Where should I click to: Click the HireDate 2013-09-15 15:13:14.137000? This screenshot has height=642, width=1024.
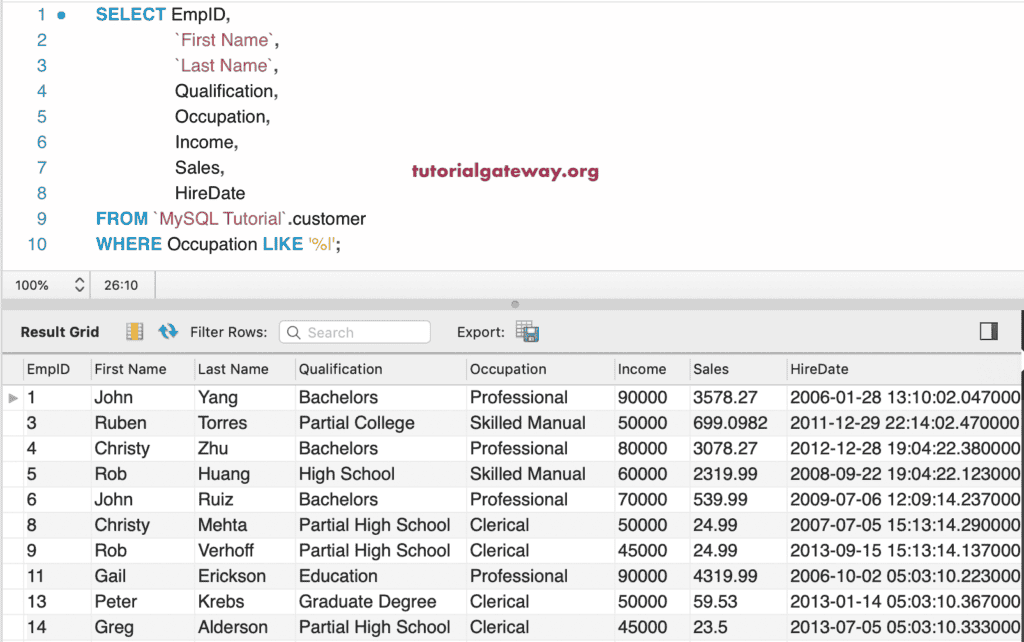tap(904, 550)
